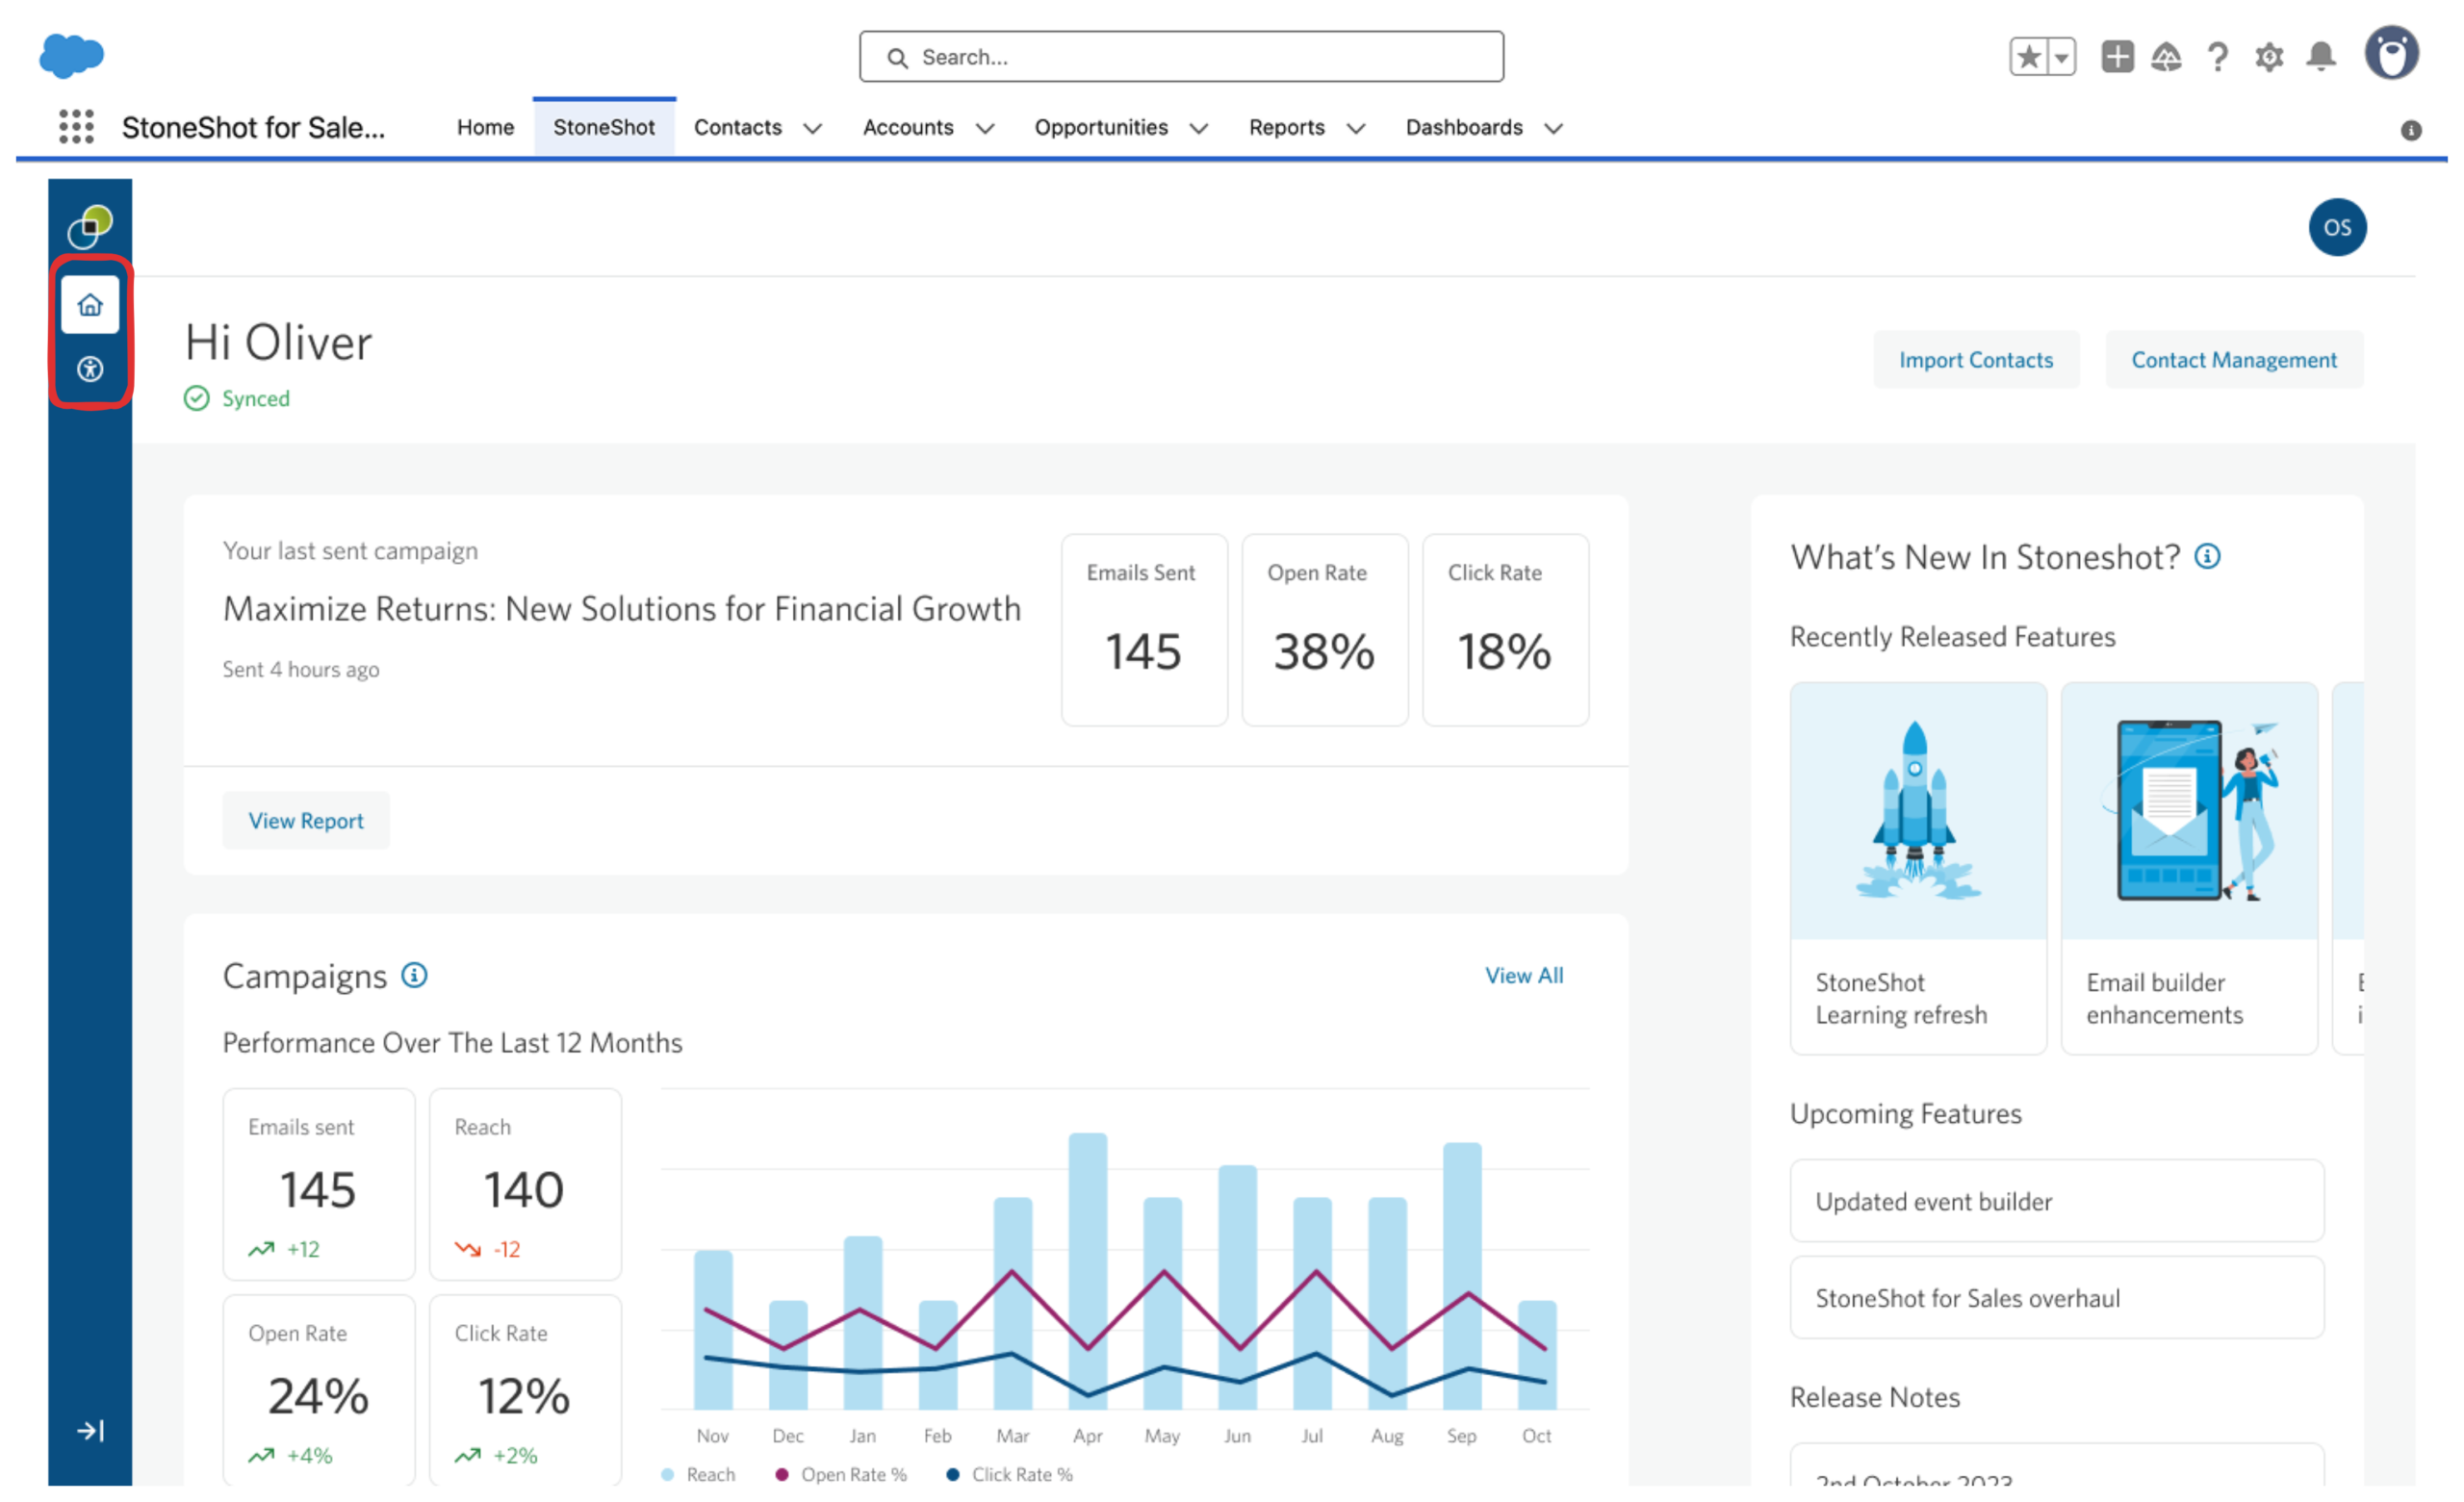Screen dimensions: 2464x1502
Task: Open the Trailhead guidance icon
Action: point(2166,57)
